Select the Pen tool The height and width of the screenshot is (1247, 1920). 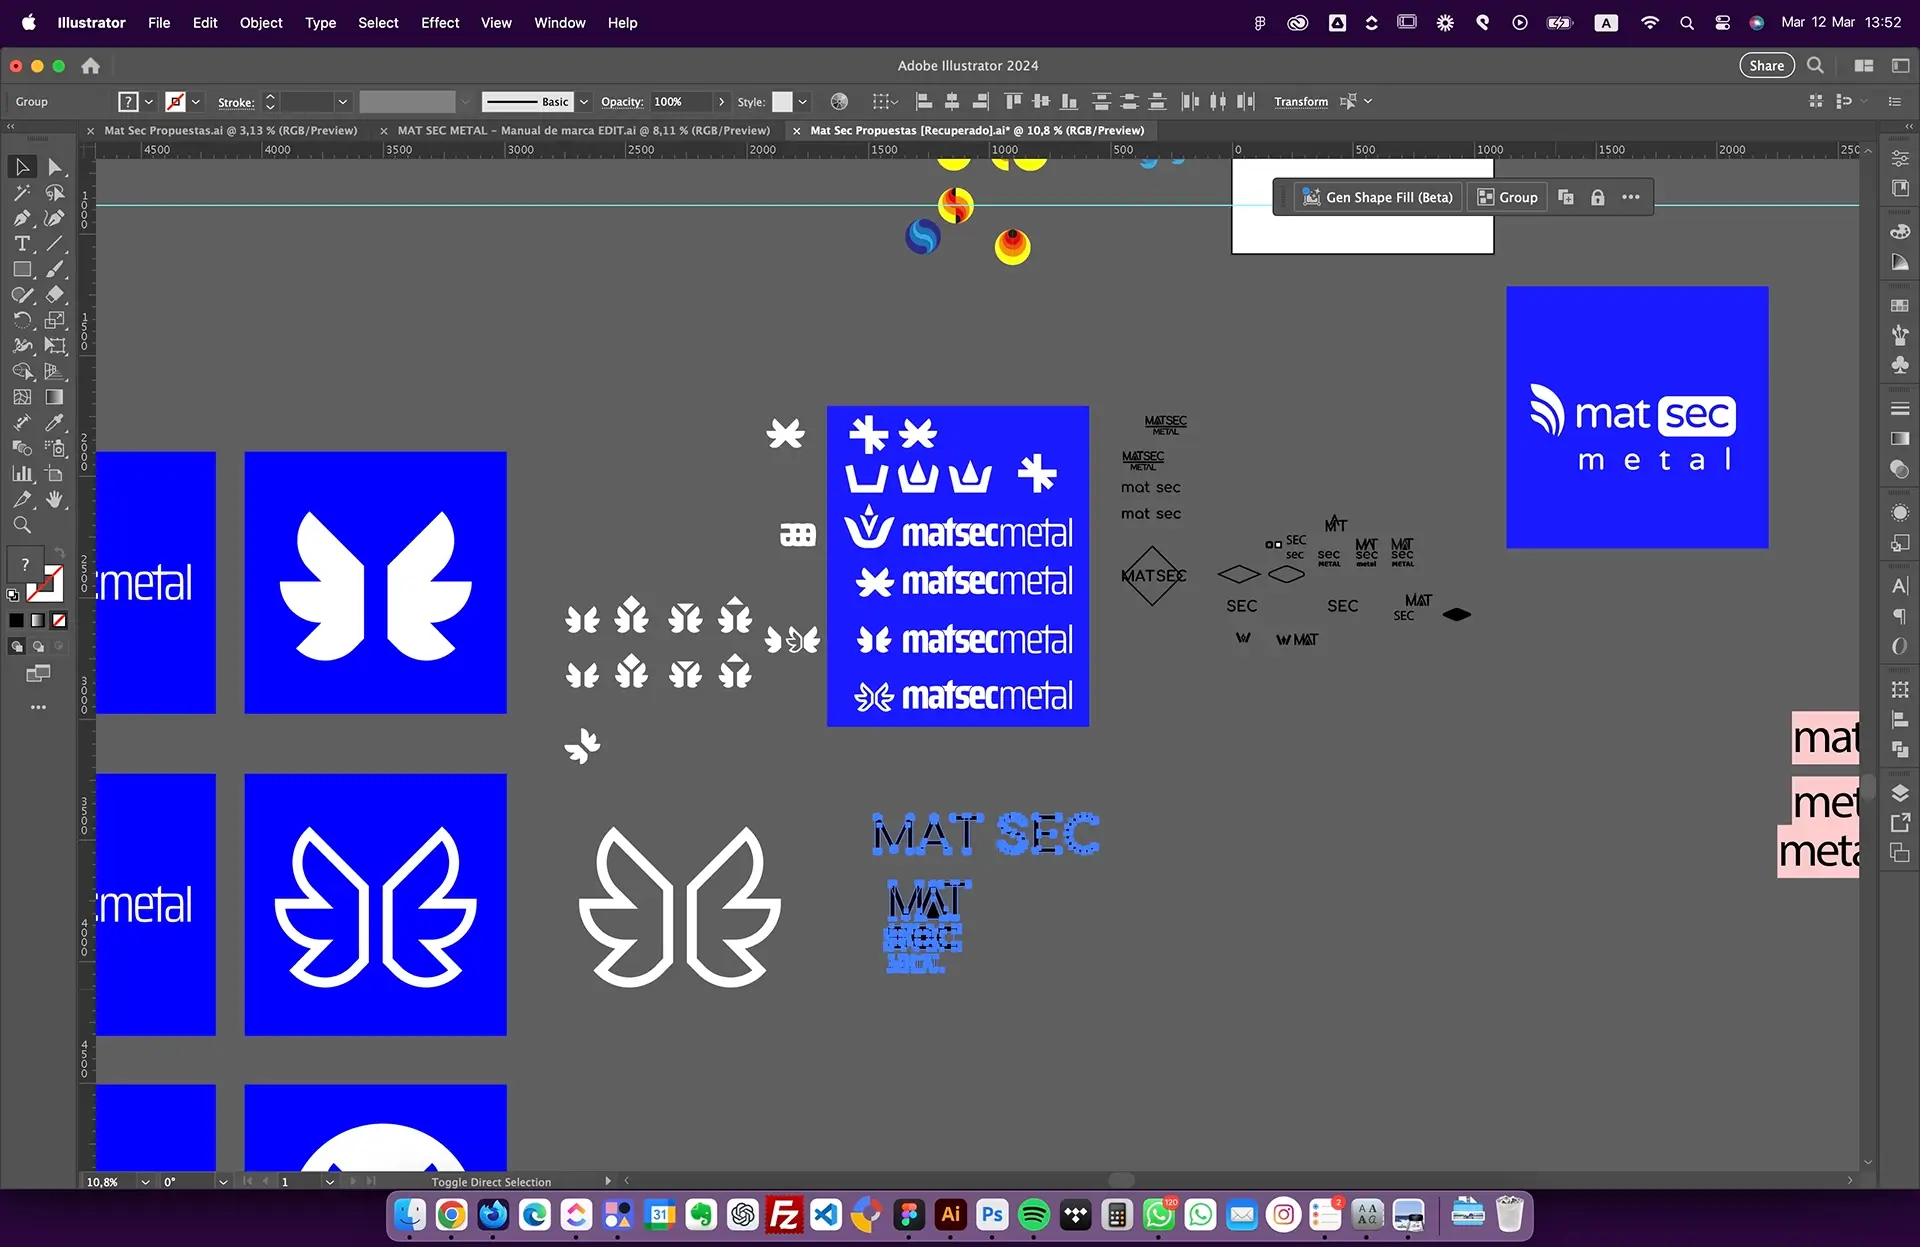pos(22,218)
